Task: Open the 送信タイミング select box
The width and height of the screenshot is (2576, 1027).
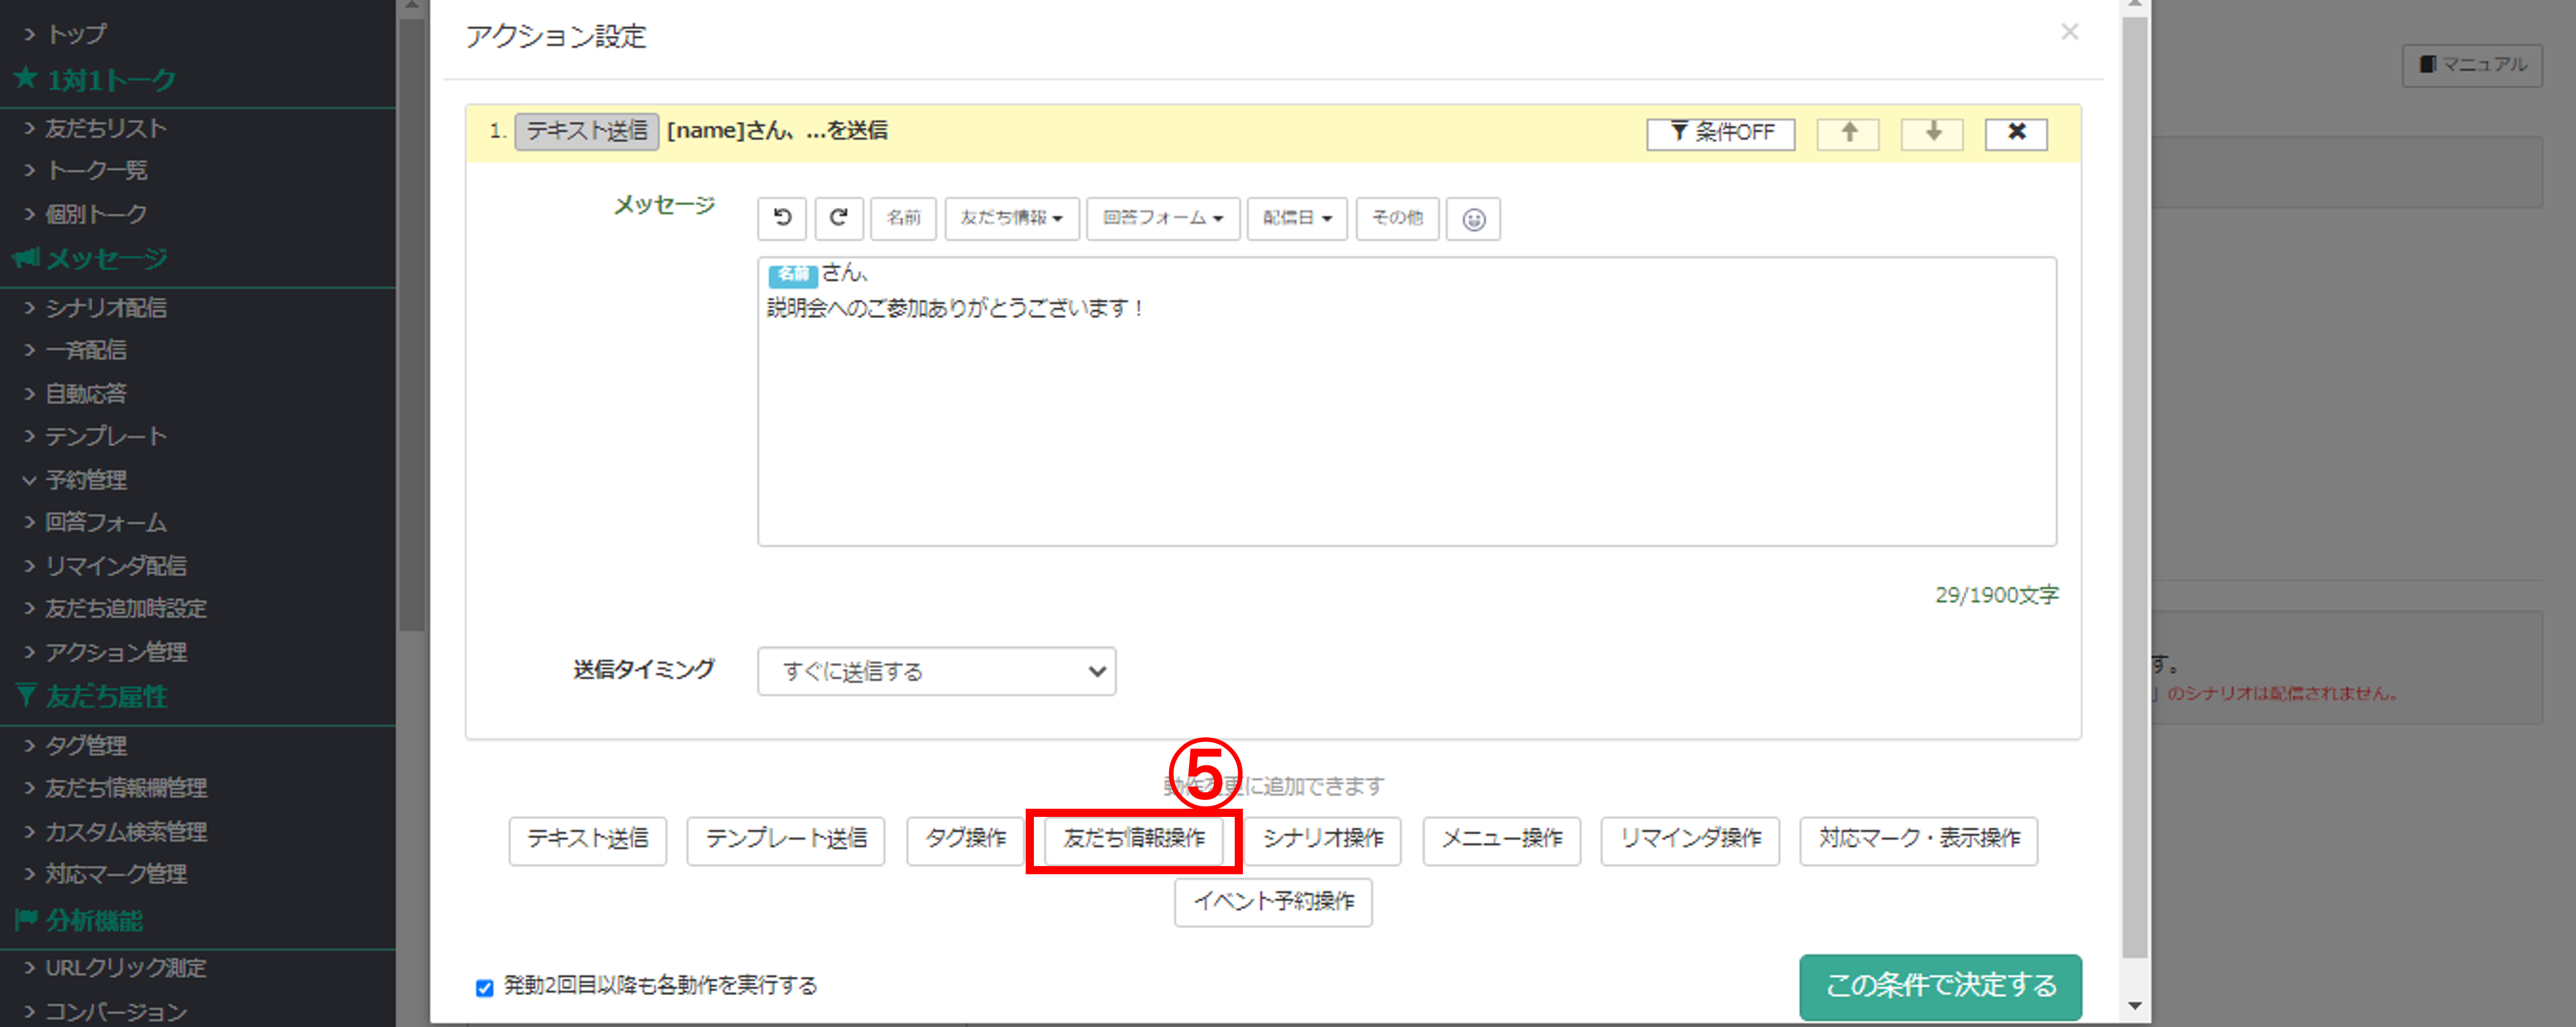Action: (x=936, y=671)
